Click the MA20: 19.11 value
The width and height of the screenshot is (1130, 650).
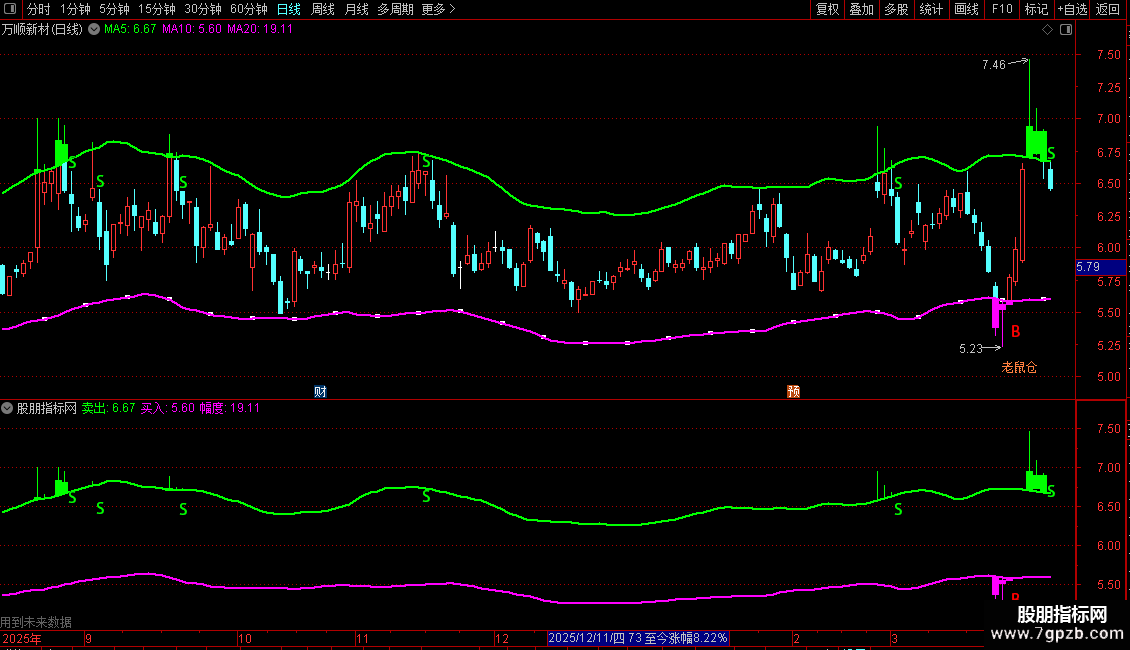(x=260, y=29)
